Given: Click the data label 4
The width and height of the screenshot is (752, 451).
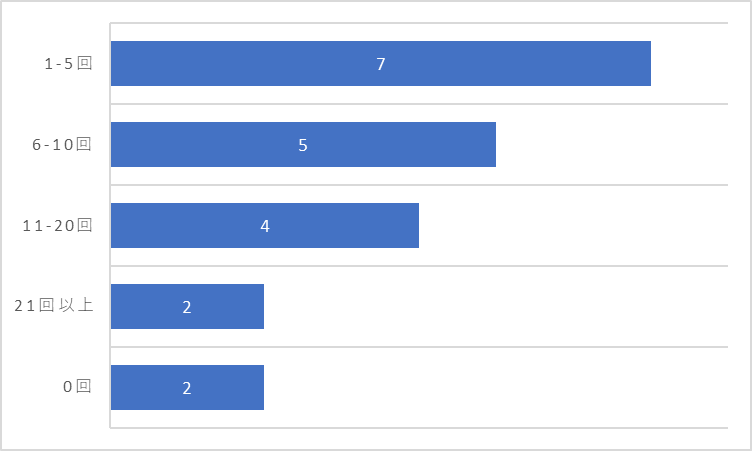Looking at the screenshot, I should click(265, 226).
